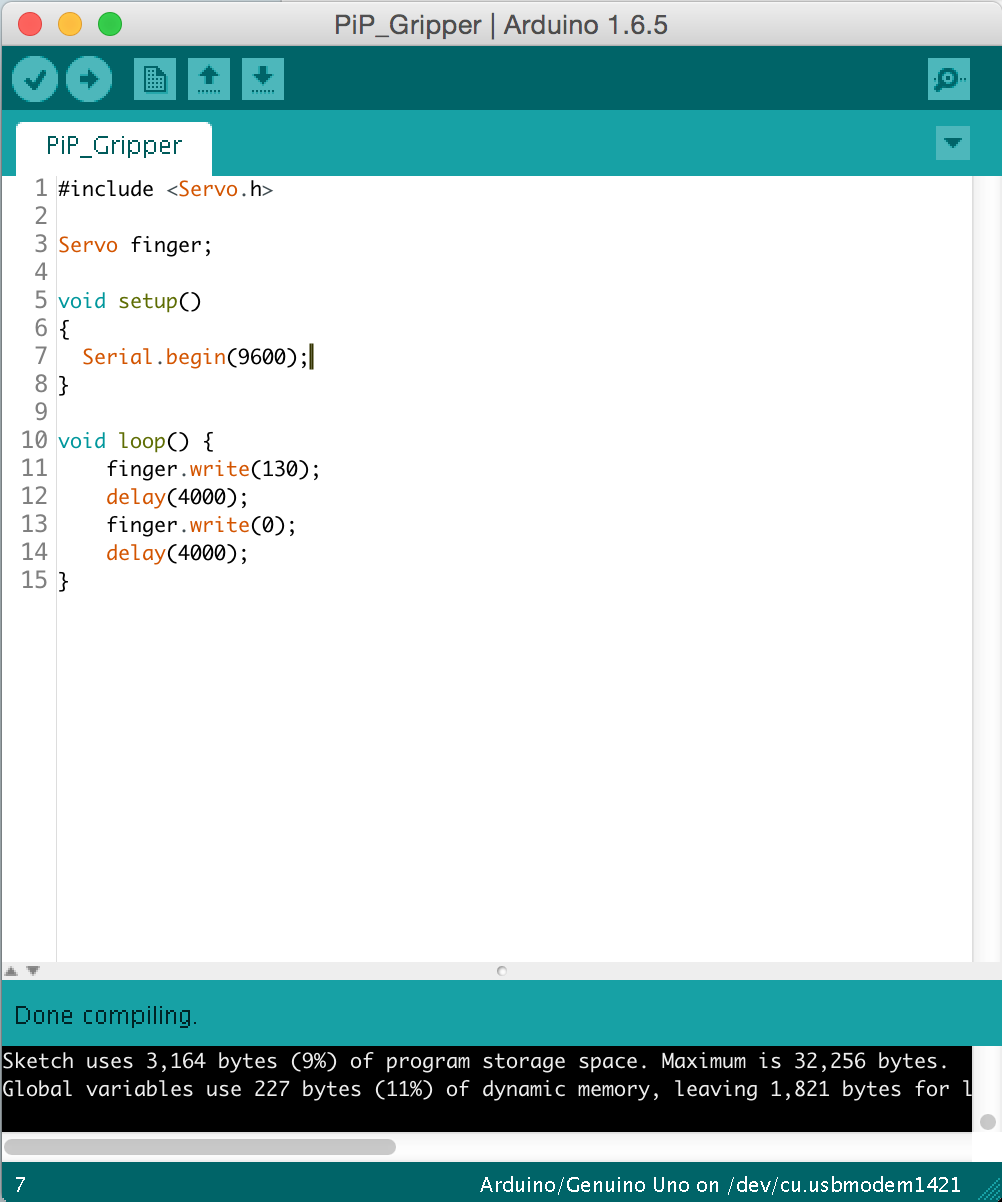Expand options via the tab chevron on the right

pyautogui.click(x=952, y=143)
